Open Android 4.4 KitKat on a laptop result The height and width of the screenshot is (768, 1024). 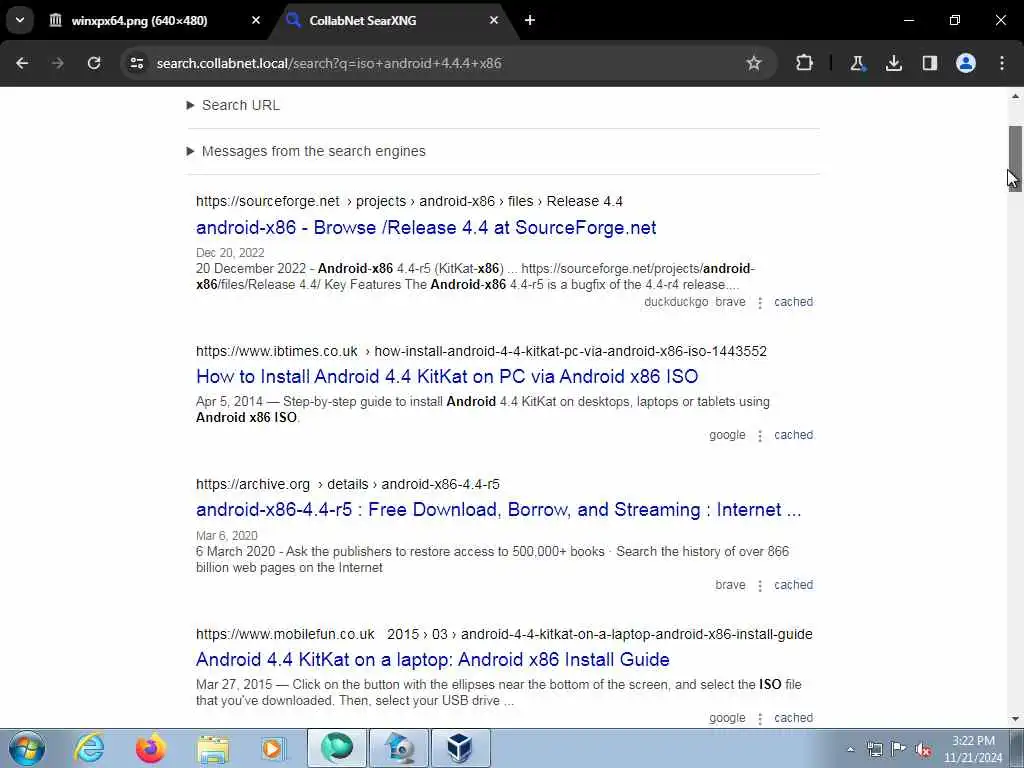pyautogui.click(x=432, y=659)
